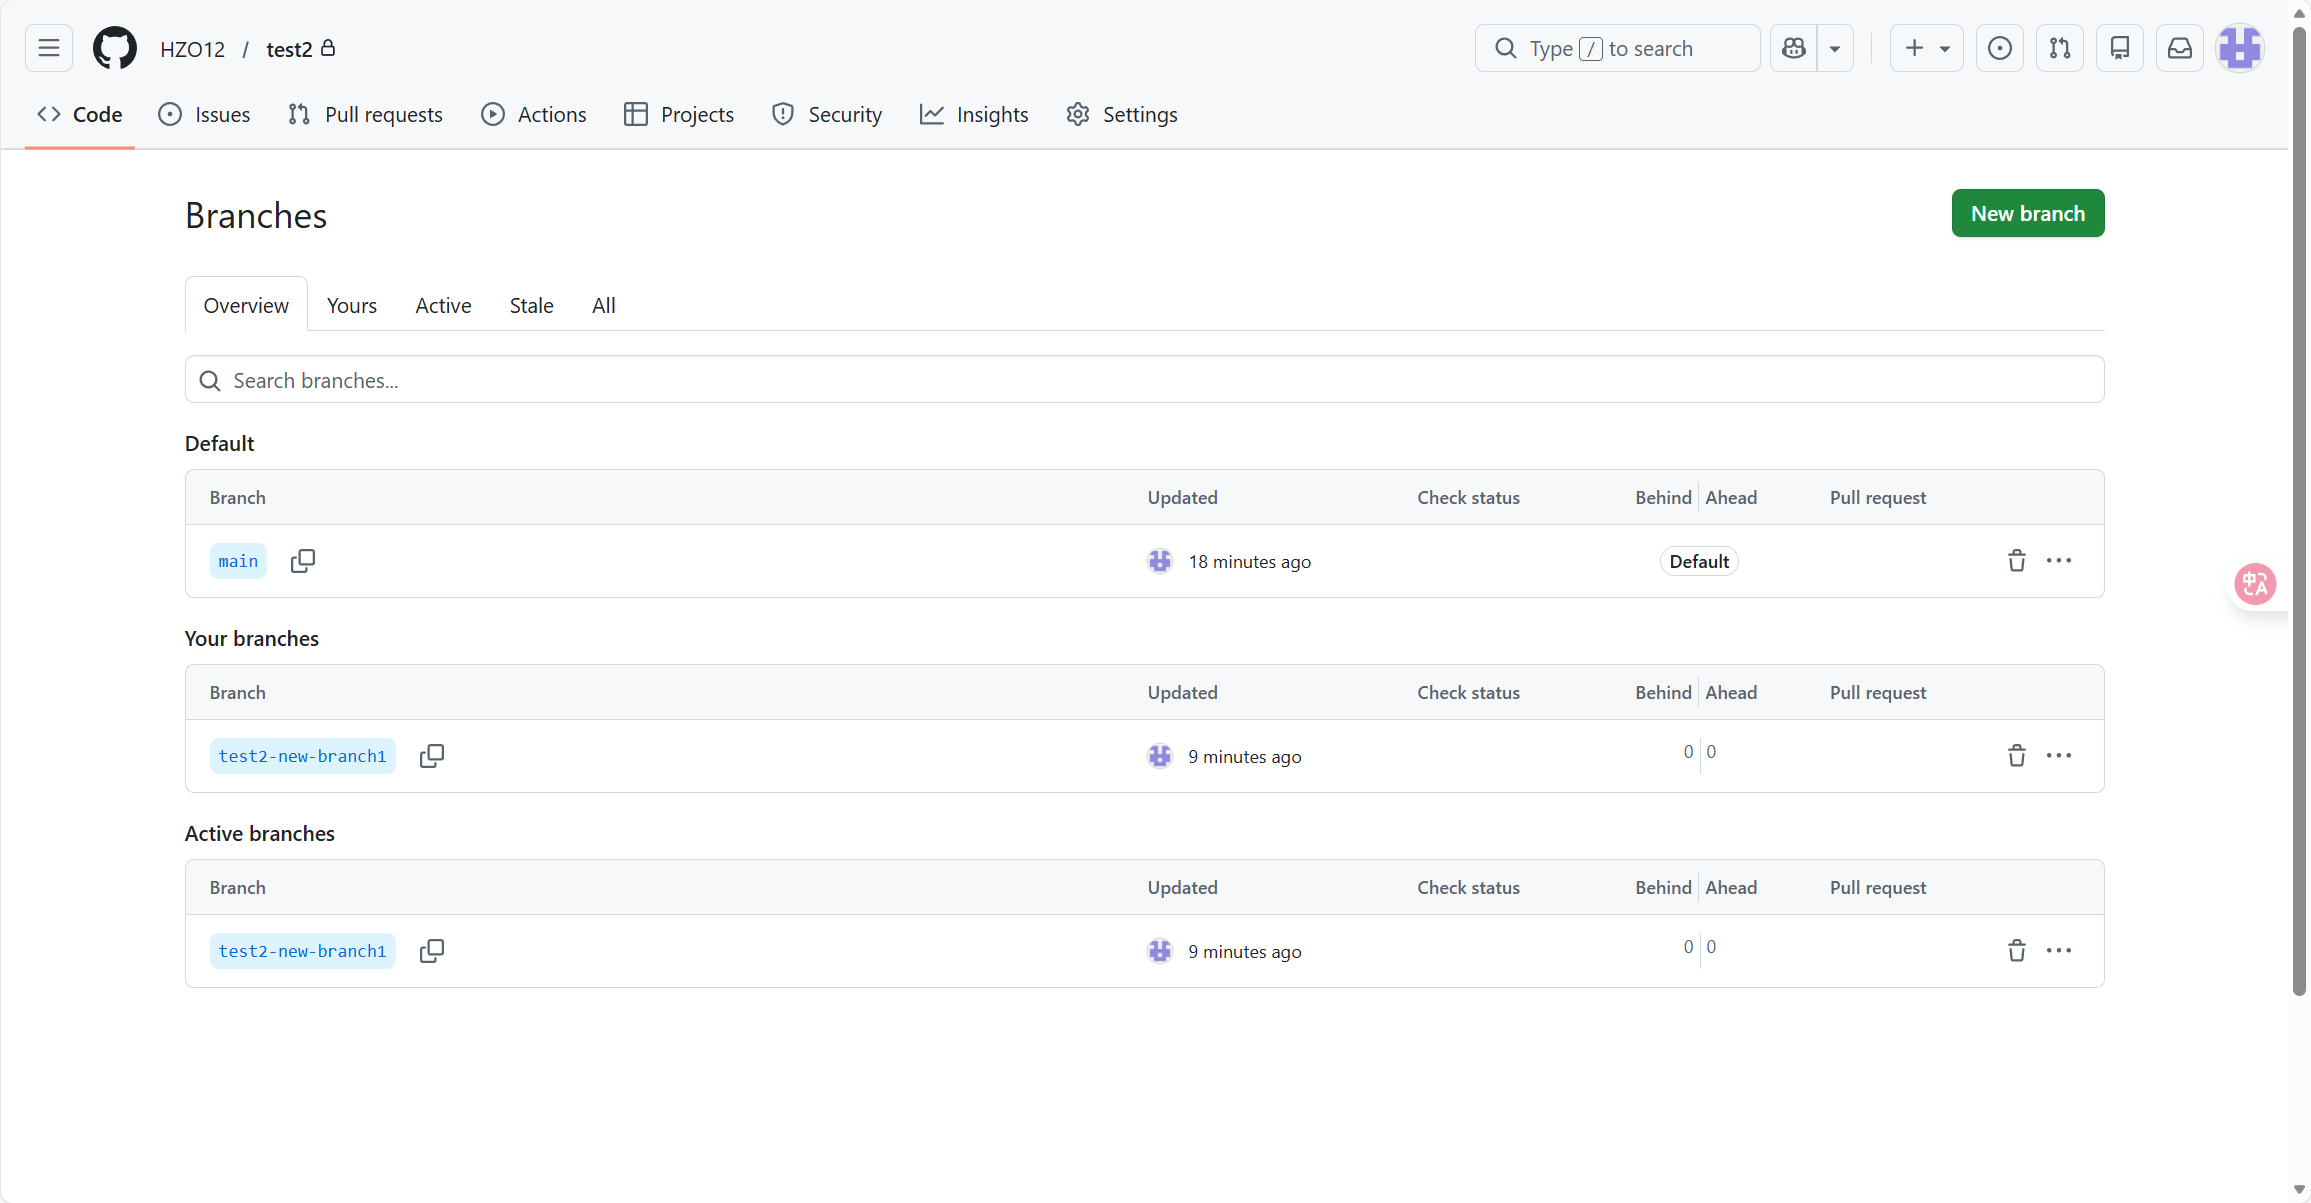Delete test2-new-branch1 under Your branches

(2017, 756)
